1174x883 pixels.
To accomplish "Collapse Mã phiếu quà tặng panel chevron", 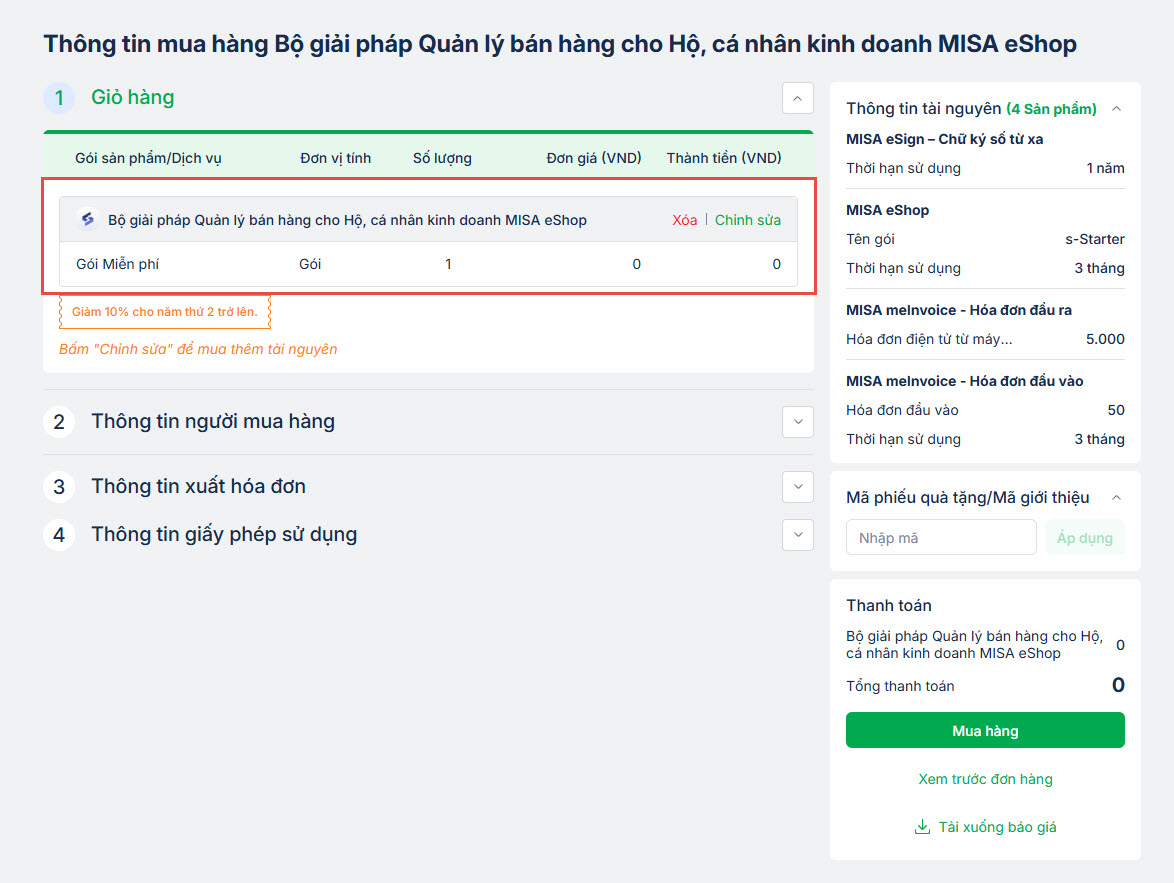I will coord(1116,497).
